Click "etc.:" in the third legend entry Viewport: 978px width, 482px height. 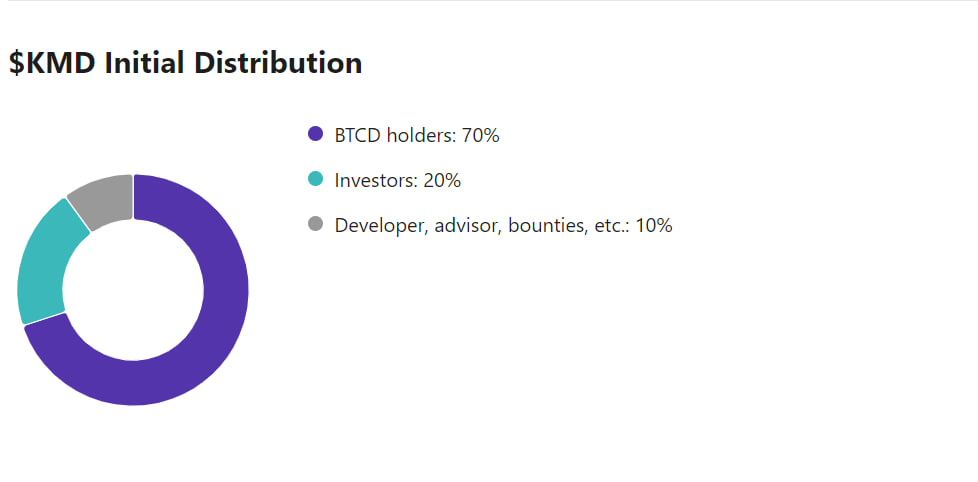pos(608,225)
